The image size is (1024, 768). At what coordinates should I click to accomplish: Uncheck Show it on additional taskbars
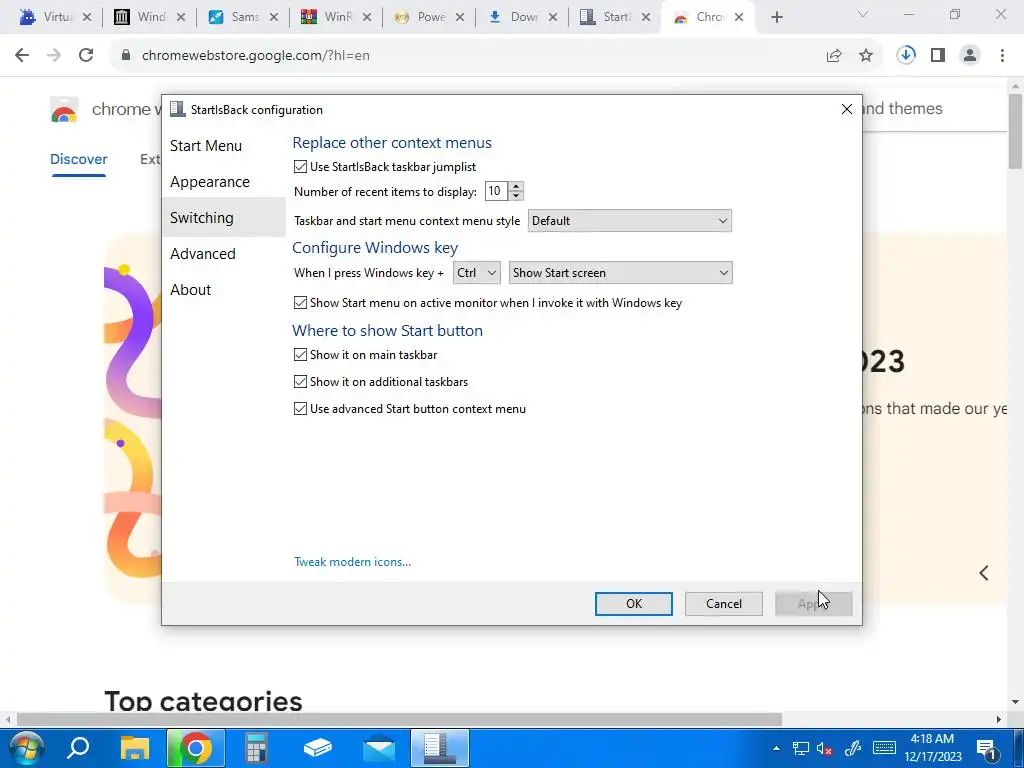point(300,382)
